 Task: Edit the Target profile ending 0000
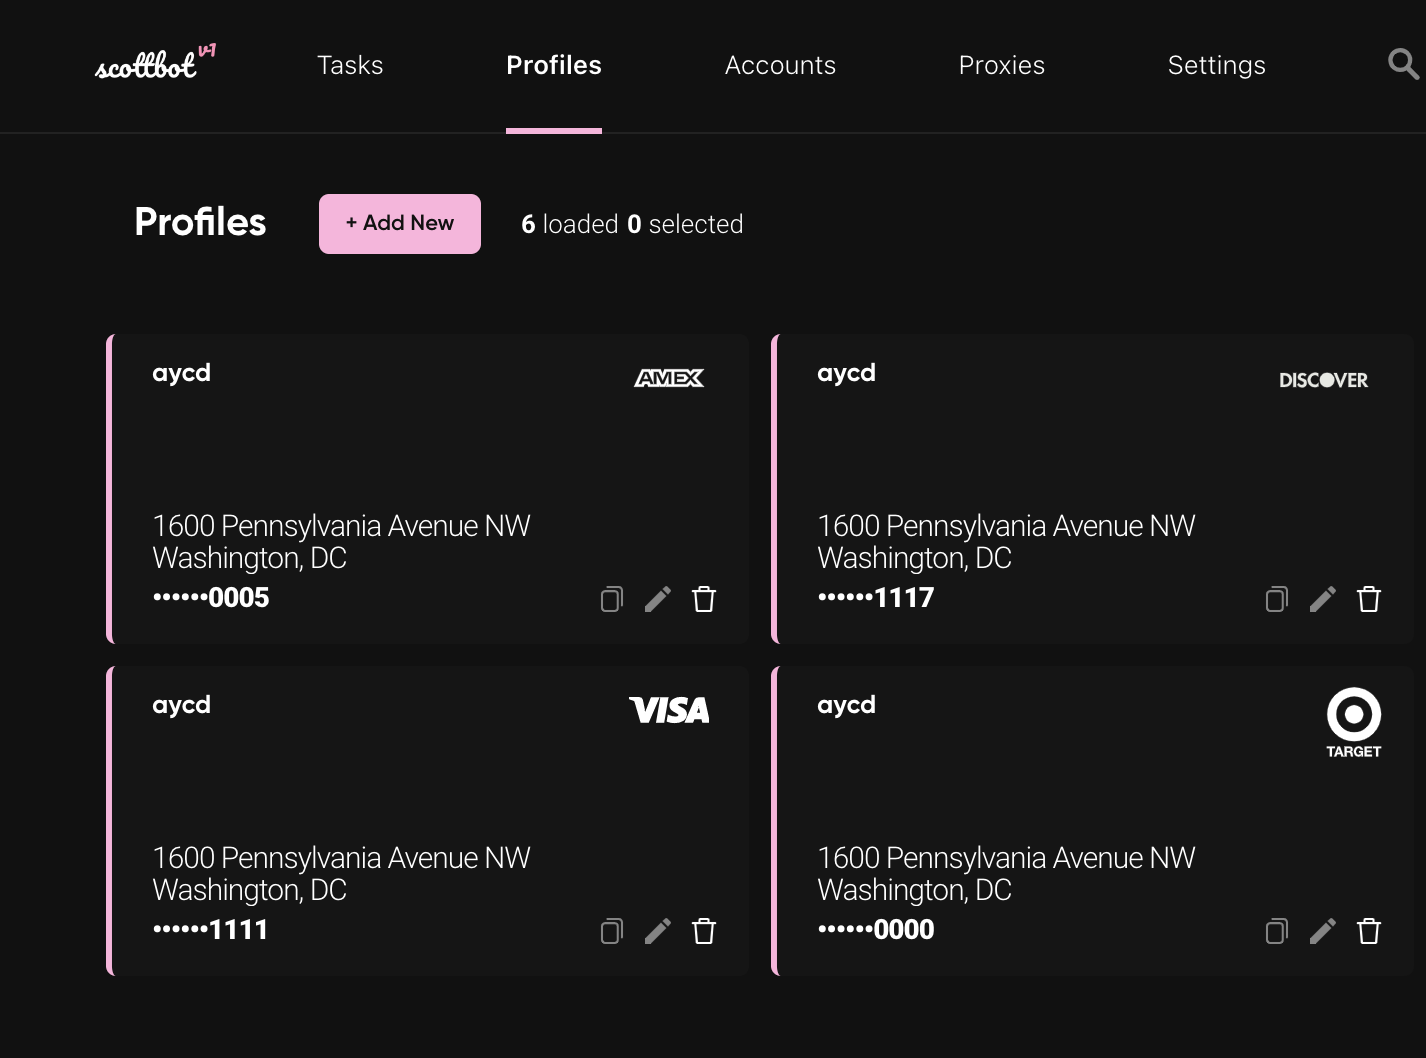(x=1322, y=930)
